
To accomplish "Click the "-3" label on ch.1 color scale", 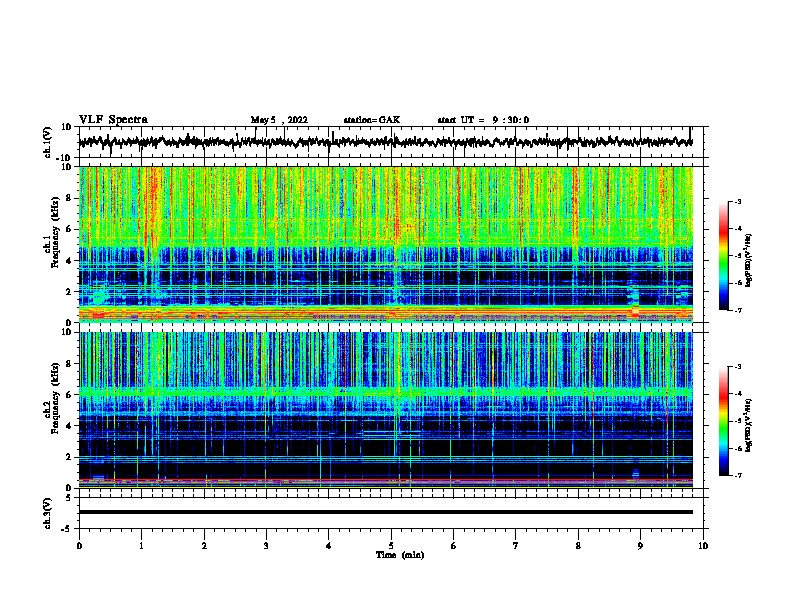I will tap(738, 201).
